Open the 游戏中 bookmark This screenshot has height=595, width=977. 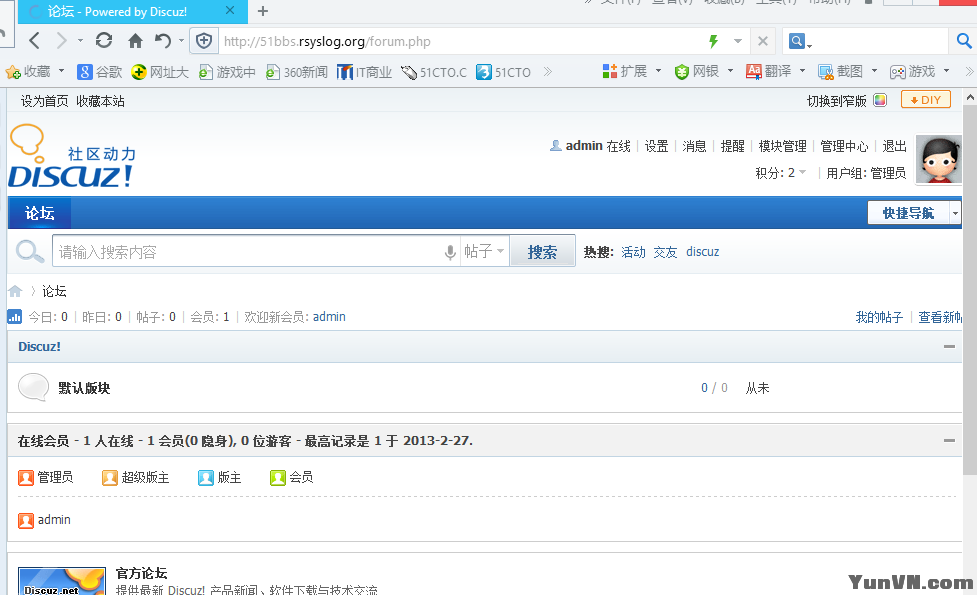point(227,72)
